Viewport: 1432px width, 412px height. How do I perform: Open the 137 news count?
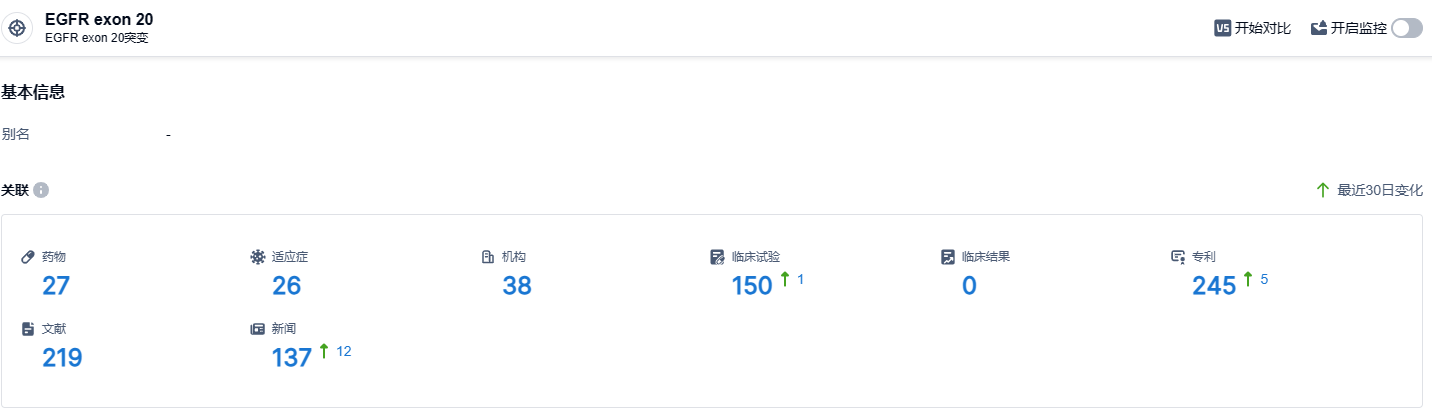coord(292,357)
